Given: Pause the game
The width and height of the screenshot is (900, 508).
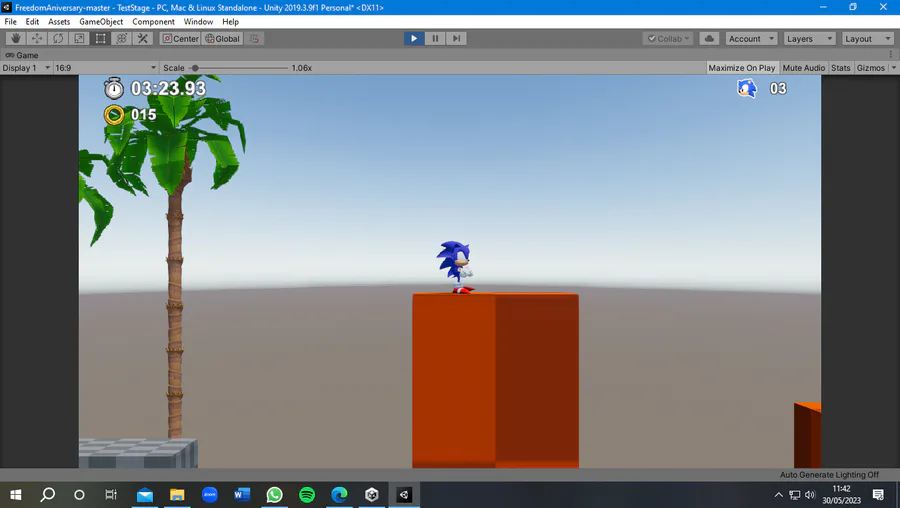Looking at the screenshot, I should pos(435,38).
